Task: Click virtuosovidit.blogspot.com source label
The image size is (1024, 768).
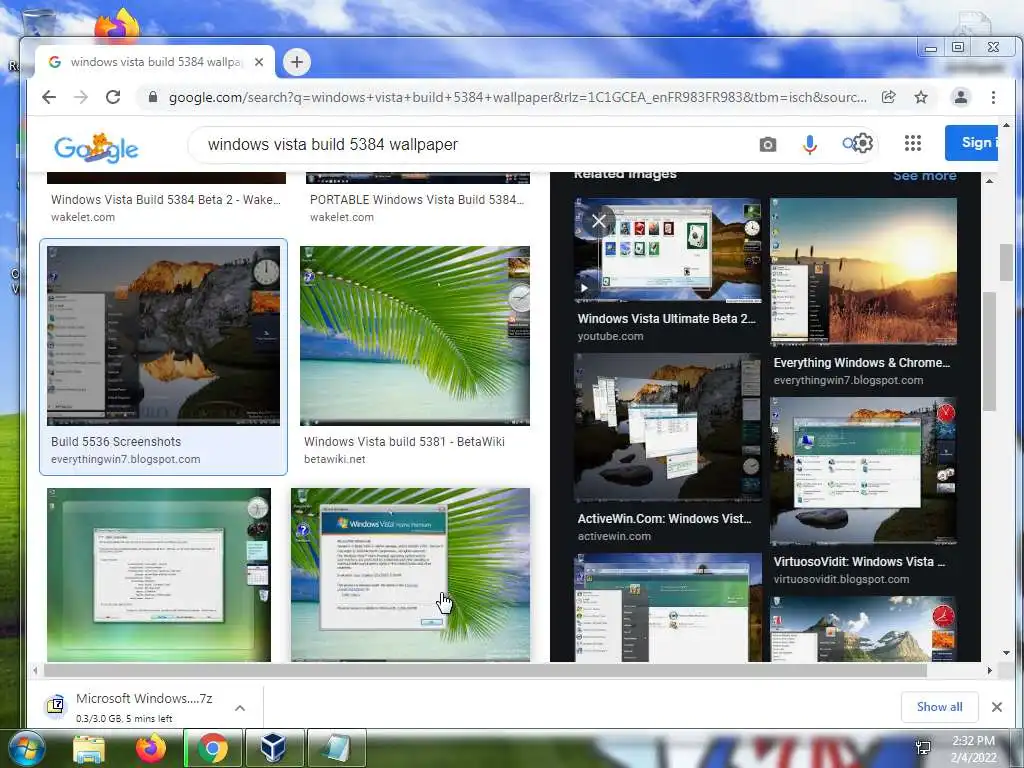Action: tap(841, 579)
